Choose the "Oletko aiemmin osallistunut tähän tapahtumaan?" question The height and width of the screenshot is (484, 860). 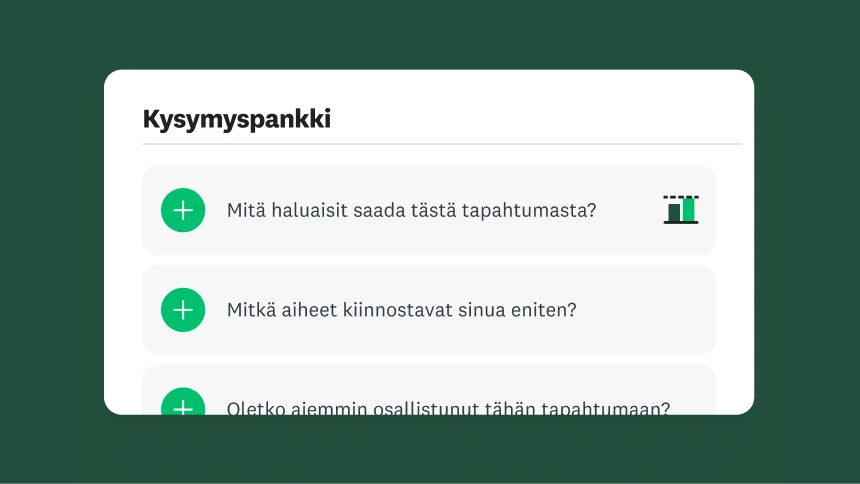coord(447,408)
